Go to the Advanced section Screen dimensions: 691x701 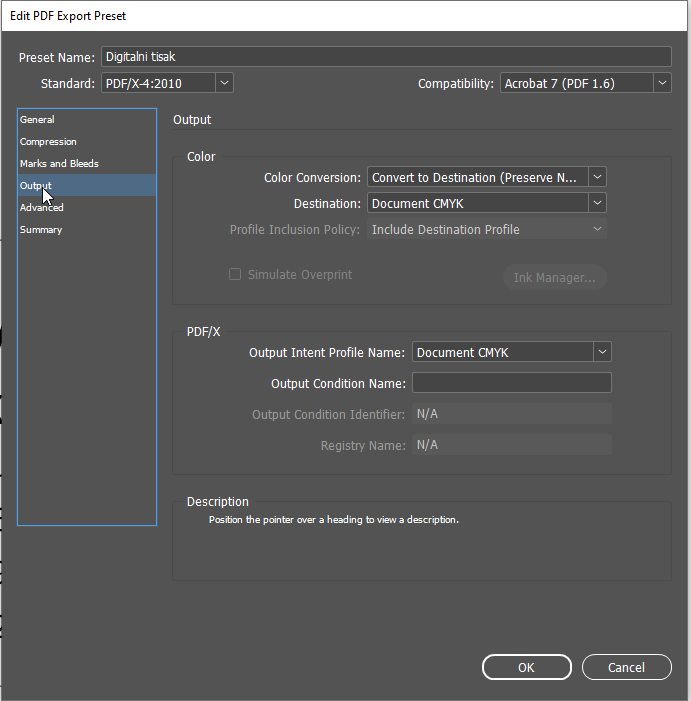(x=42, y=208)
